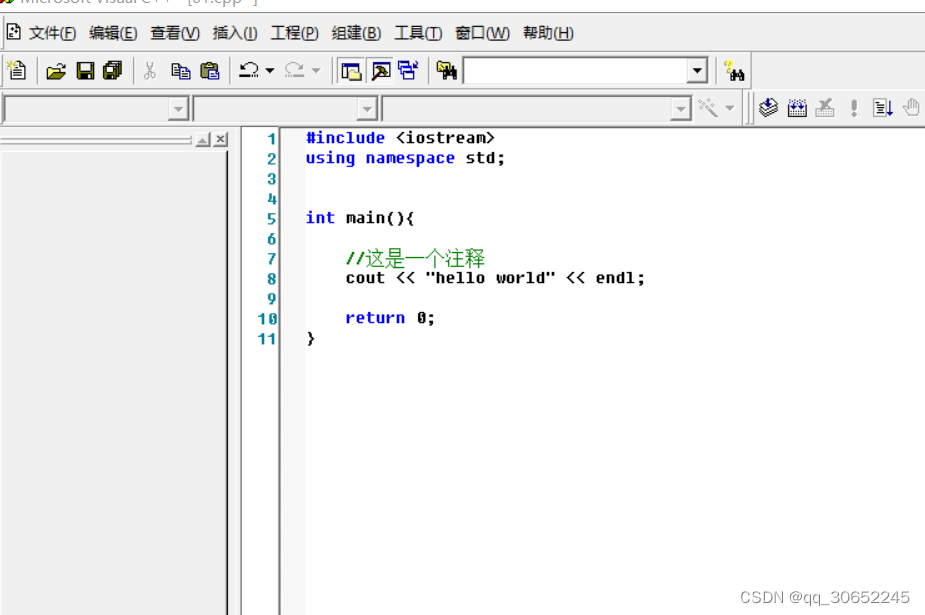Open the 工程(P) menu
The image size is (925, 615).
pos(293,33)
